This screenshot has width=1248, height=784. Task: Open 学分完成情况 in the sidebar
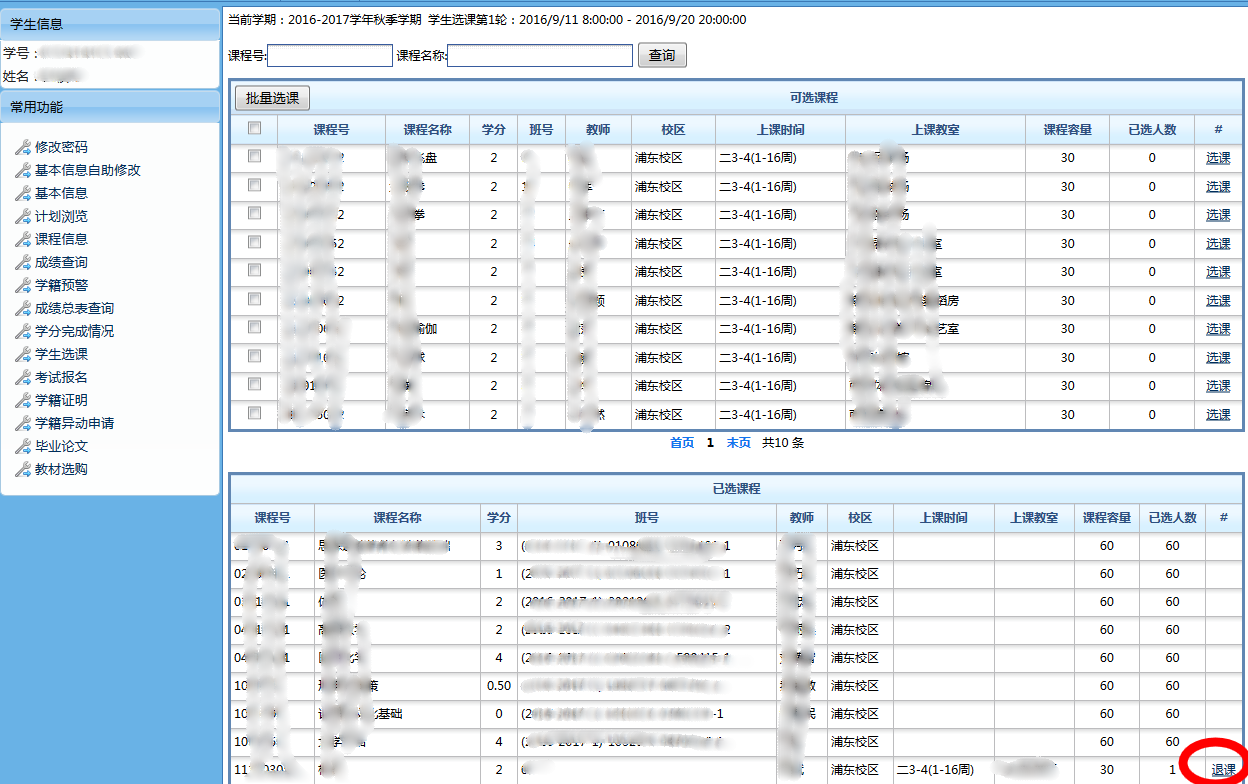pos(74,331)
